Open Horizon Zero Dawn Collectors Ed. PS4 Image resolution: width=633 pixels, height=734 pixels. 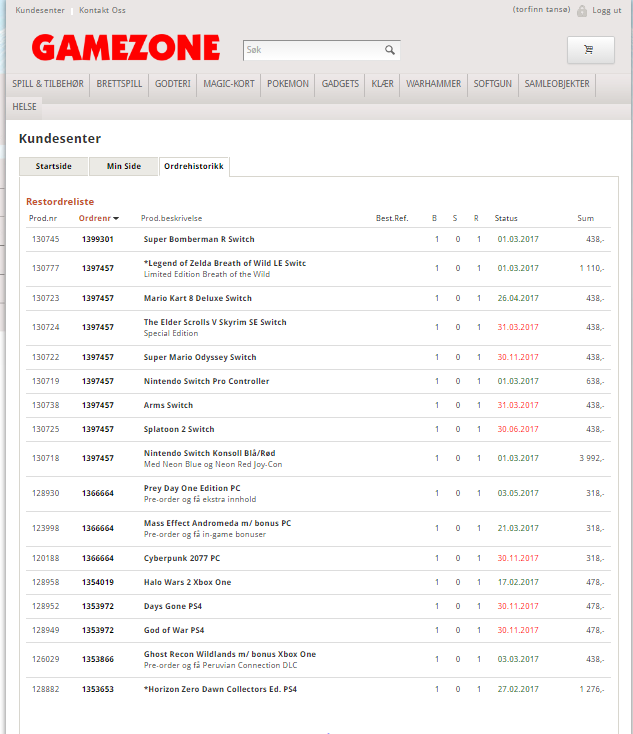click(220, 689)
